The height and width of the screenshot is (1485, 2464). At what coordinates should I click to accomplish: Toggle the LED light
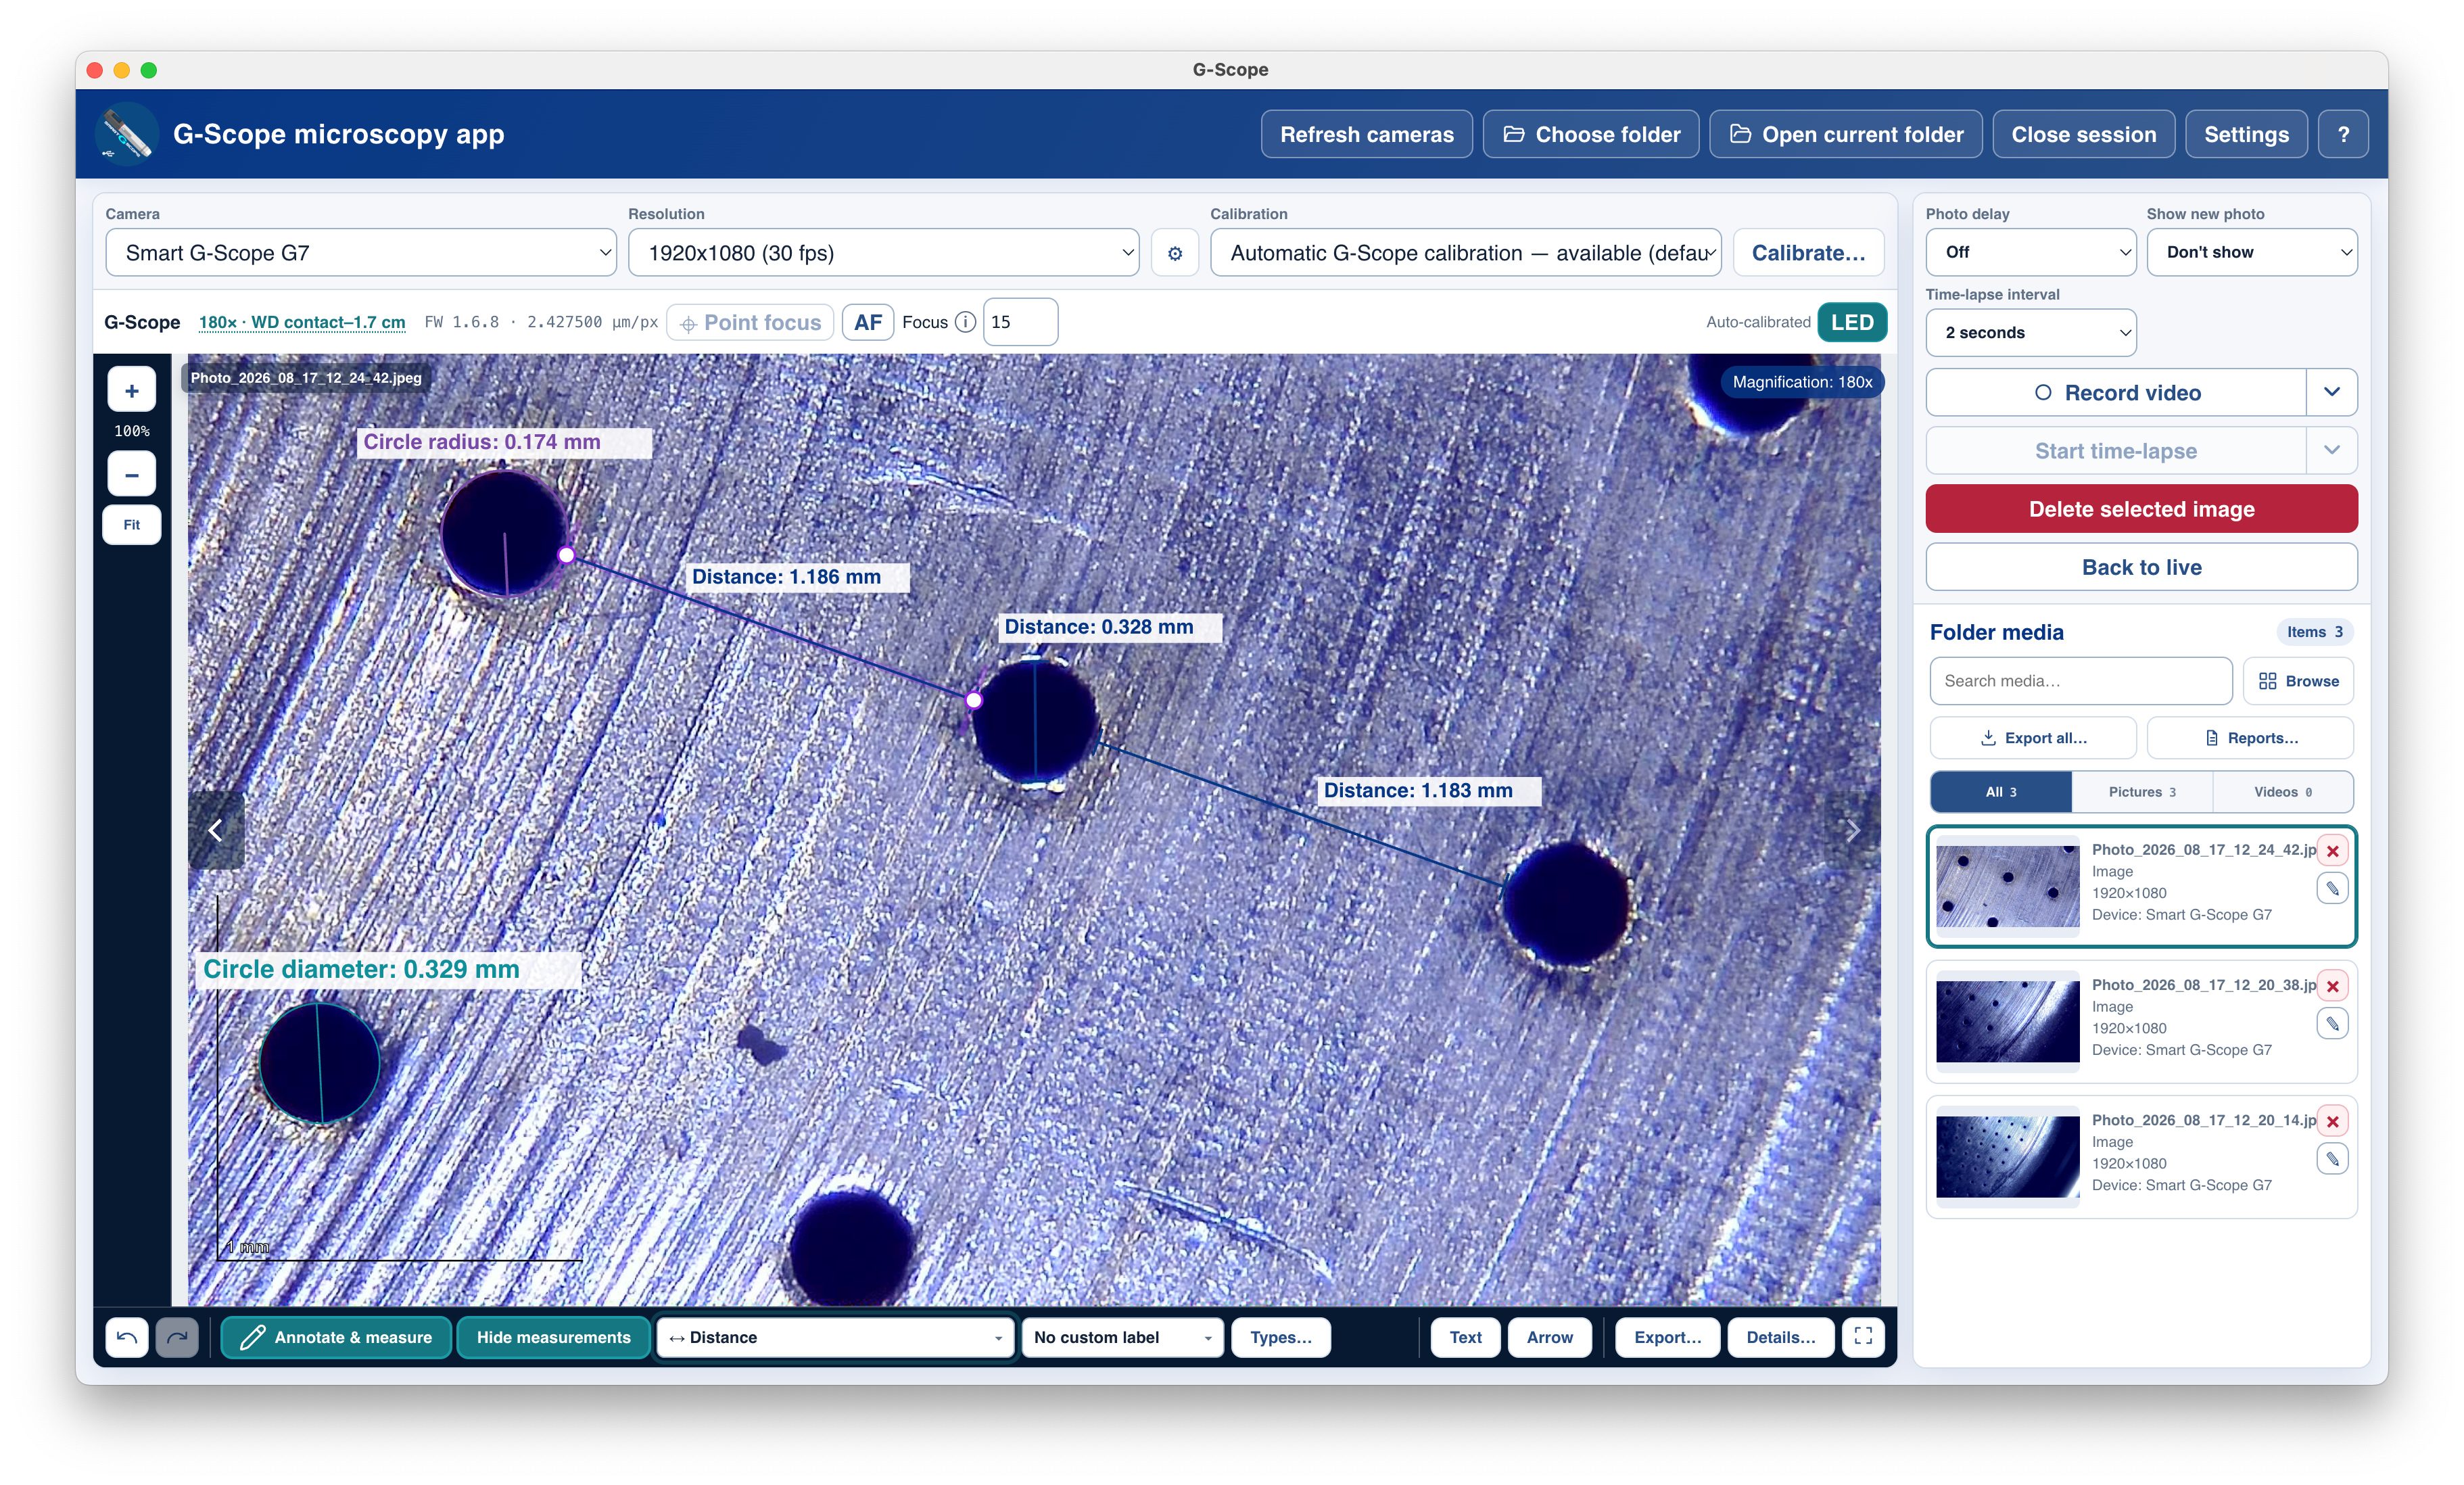(1852, 322)
